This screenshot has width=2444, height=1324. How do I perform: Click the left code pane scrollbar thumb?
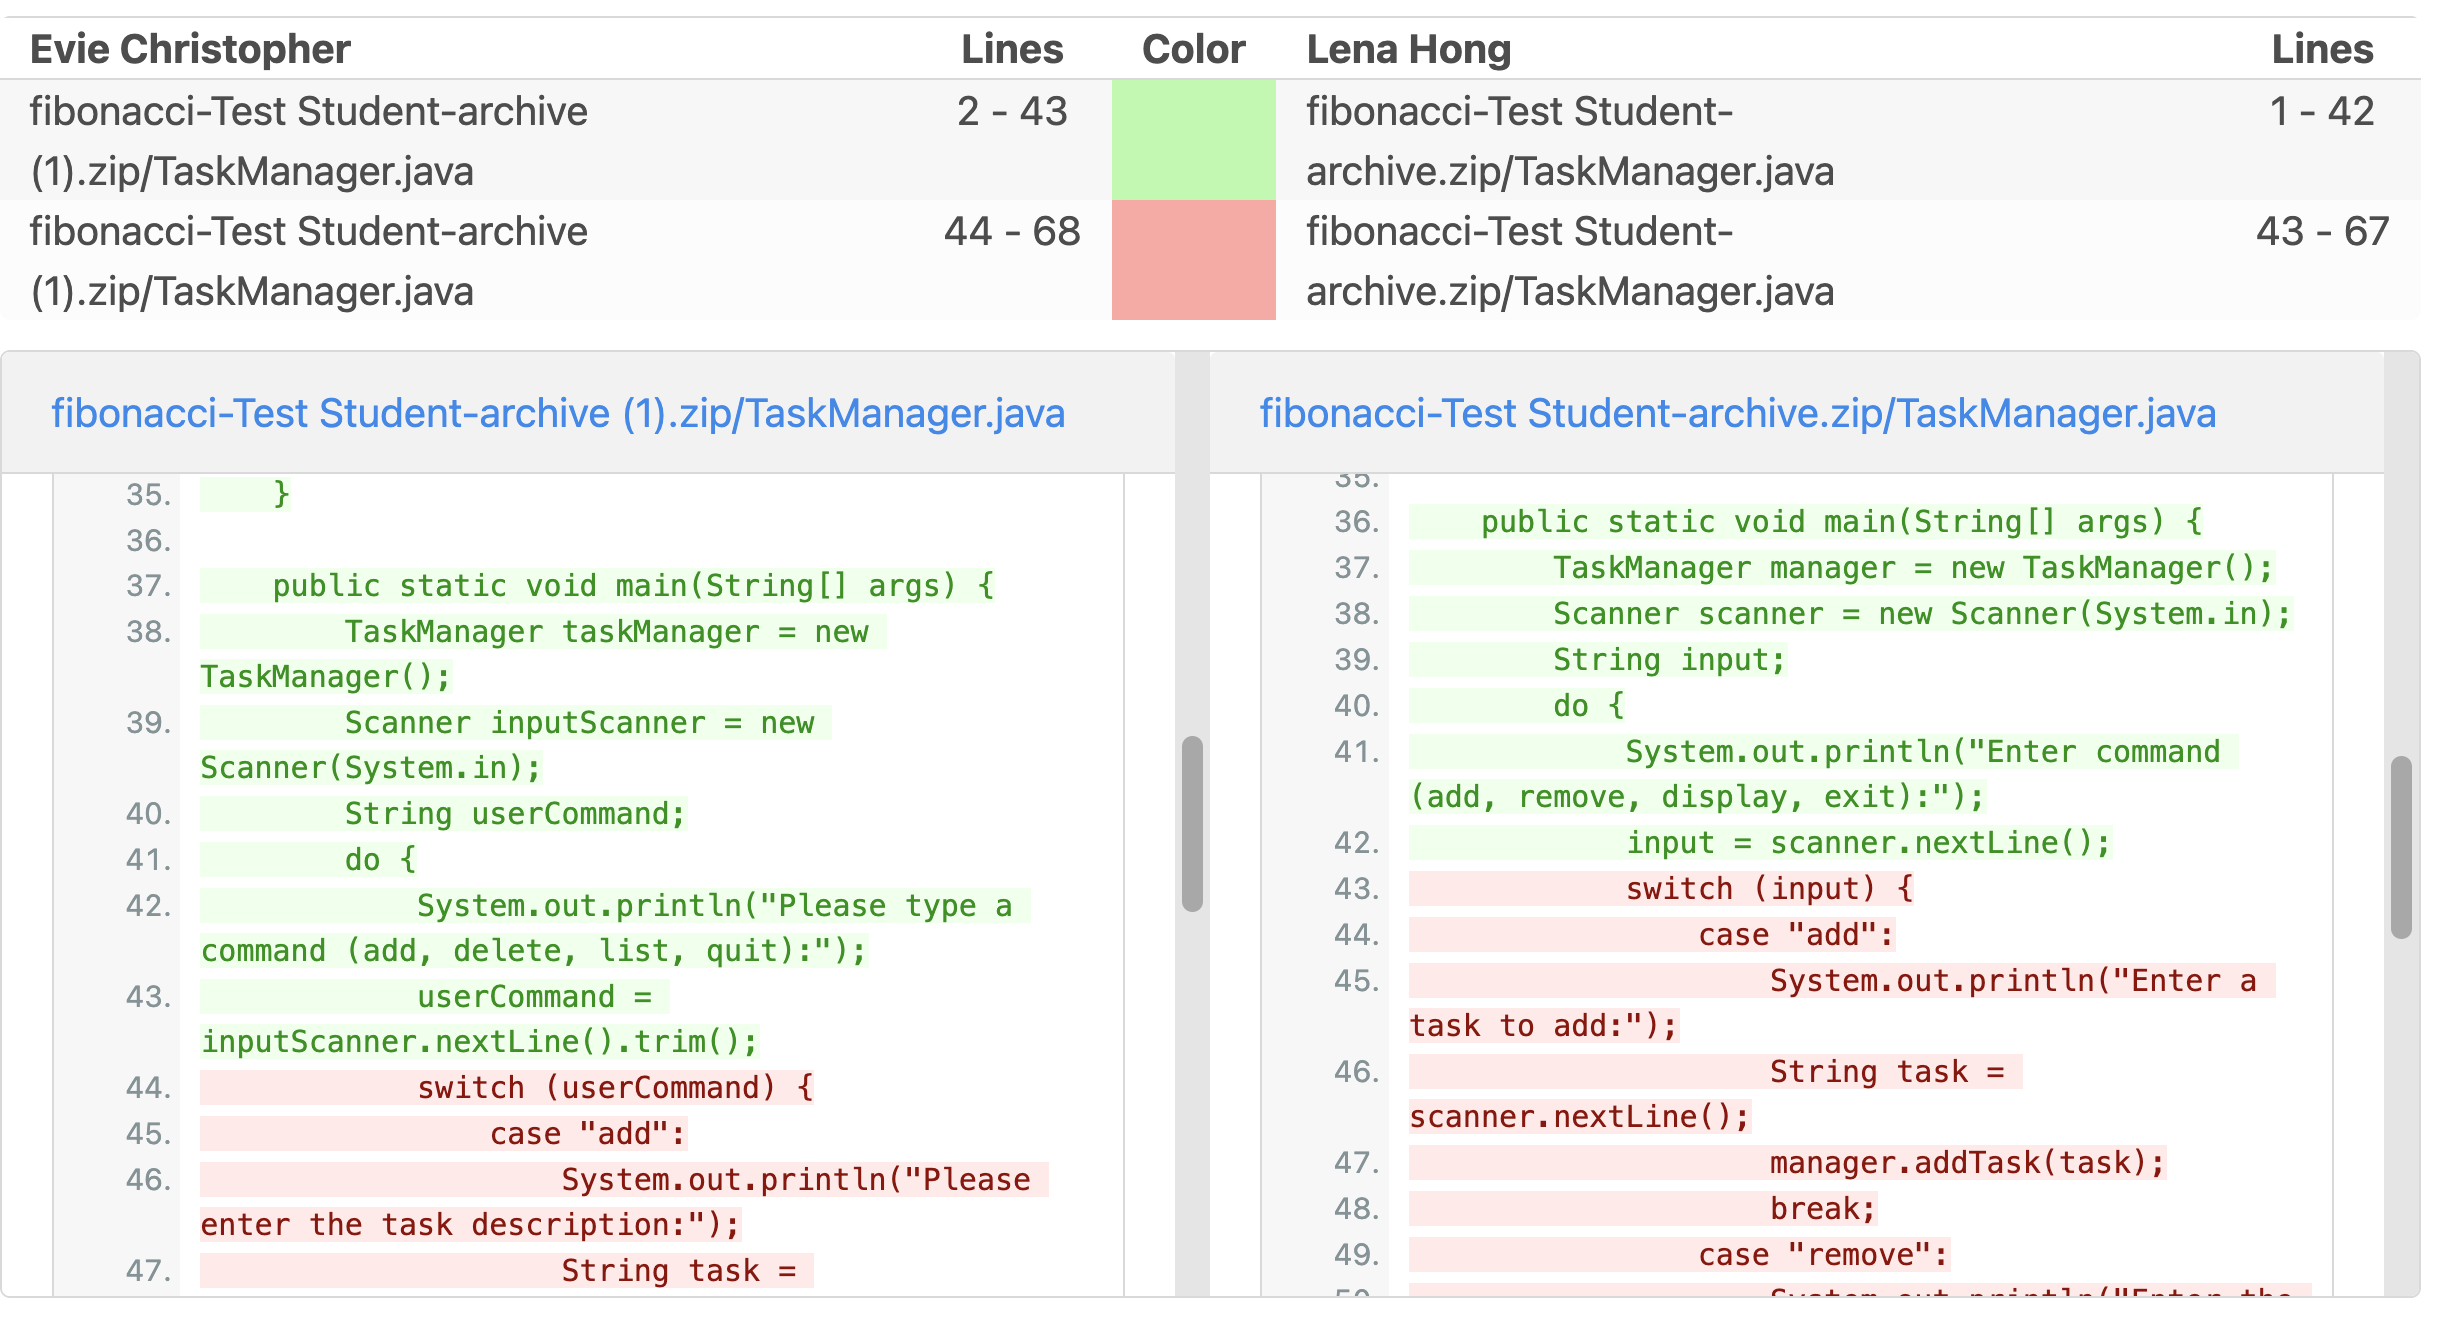point(1192,824)
